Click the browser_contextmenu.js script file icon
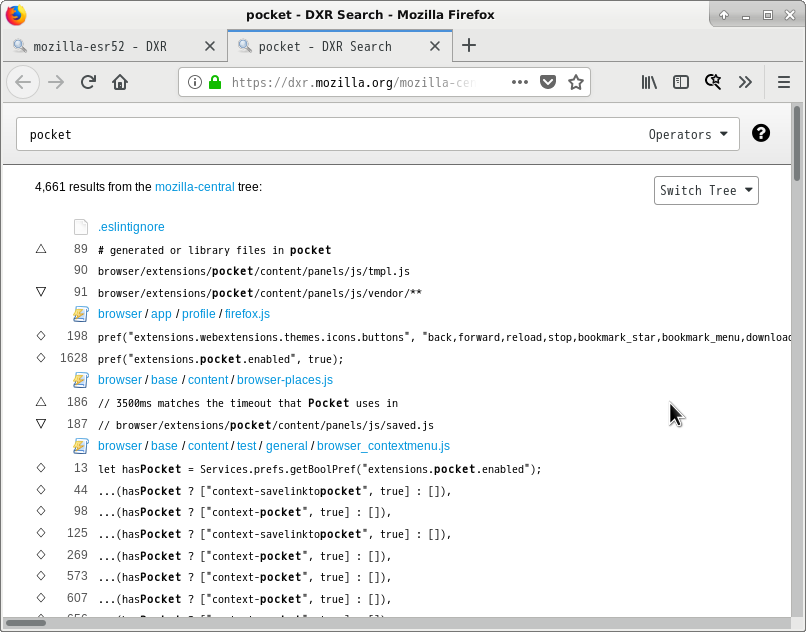Screen dimensions: 806x632 click(x=81, y=446)
